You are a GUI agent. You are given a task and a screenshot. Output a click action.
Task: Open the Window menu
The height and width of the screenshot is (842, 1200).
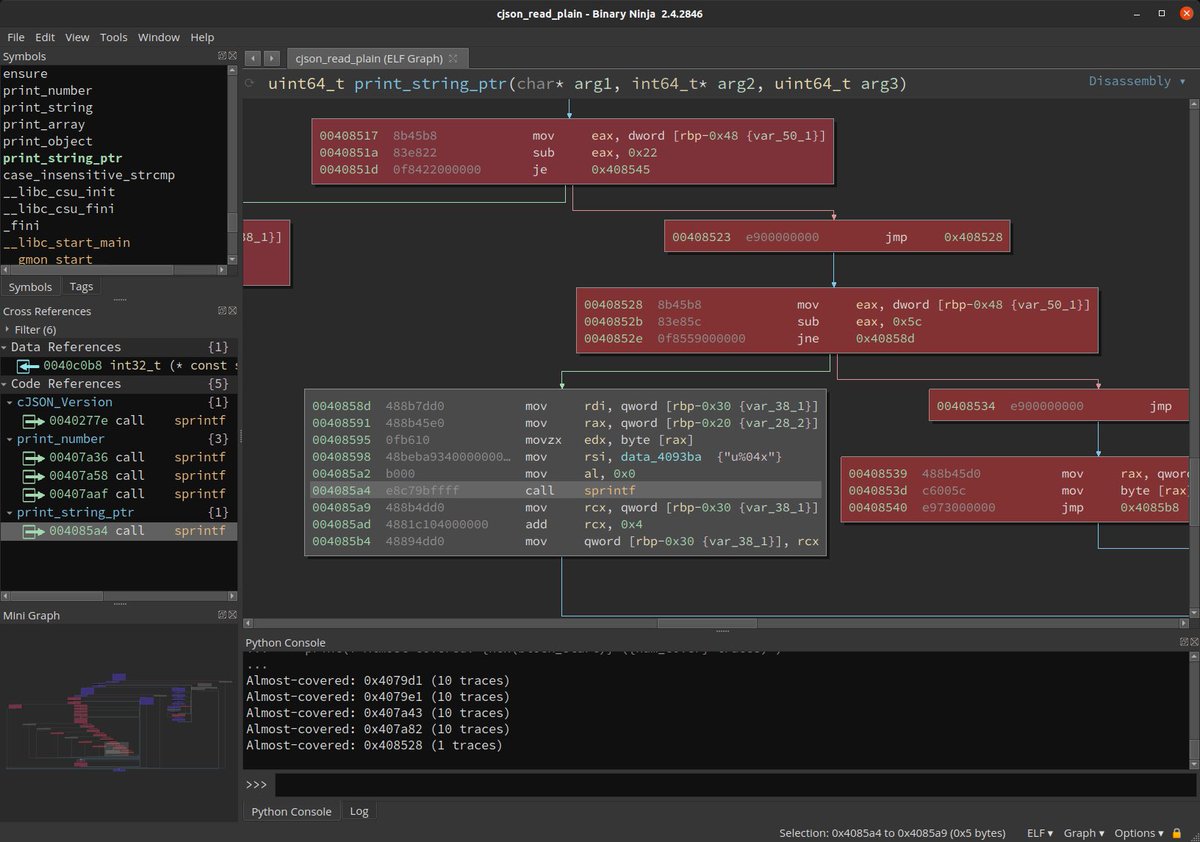159,37
